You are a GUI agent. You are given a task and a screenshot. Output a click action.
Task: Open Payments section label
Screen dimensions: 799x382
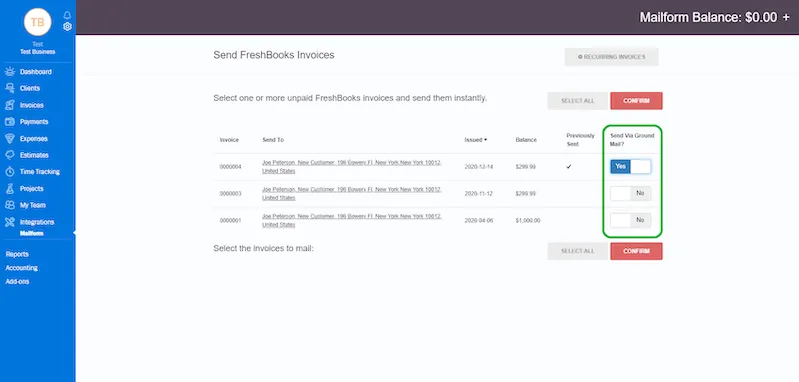34,122
